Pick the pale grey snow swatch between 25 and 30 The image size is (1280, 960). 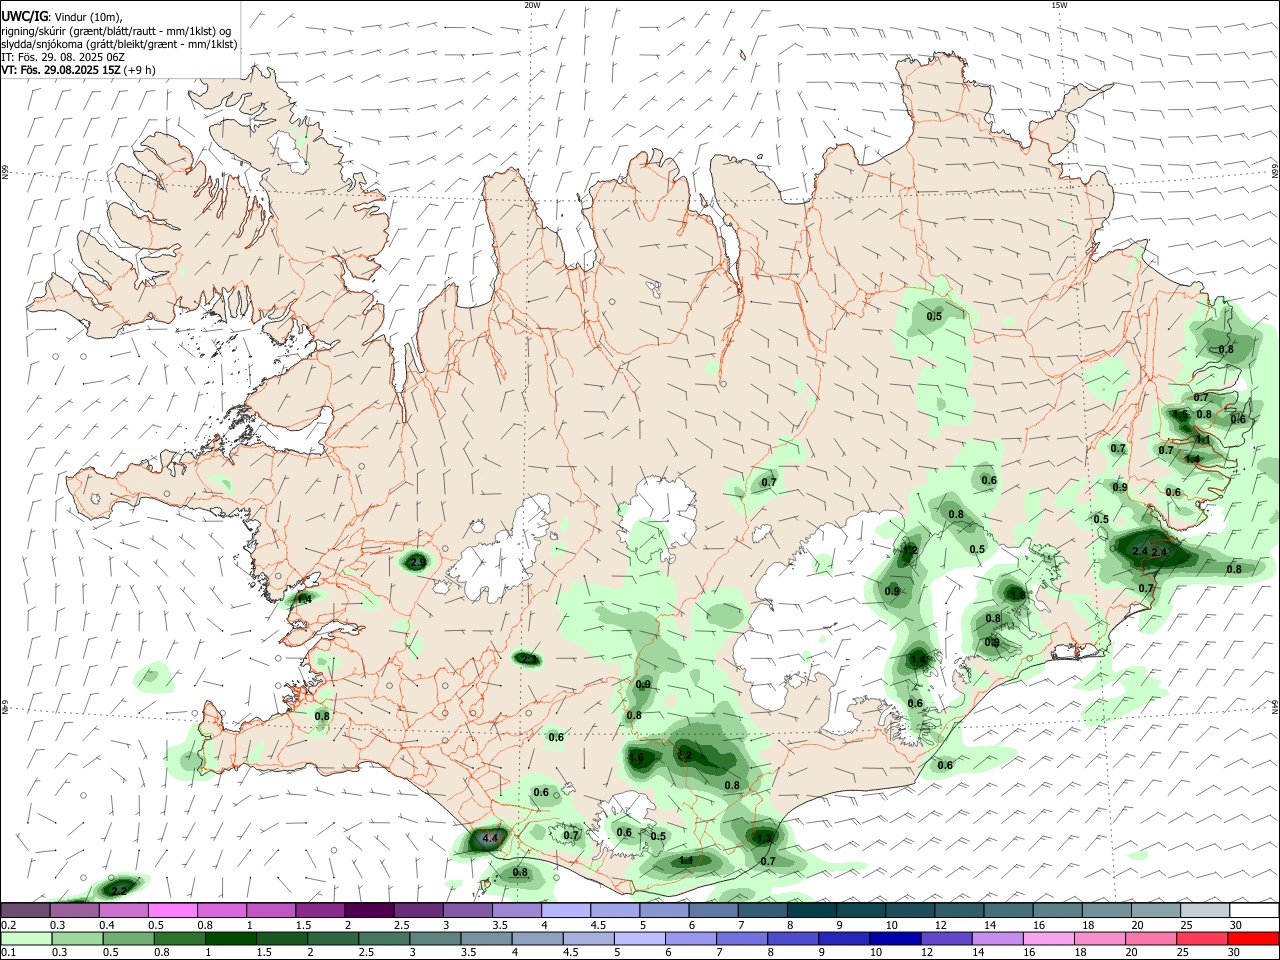(1204, 910)
